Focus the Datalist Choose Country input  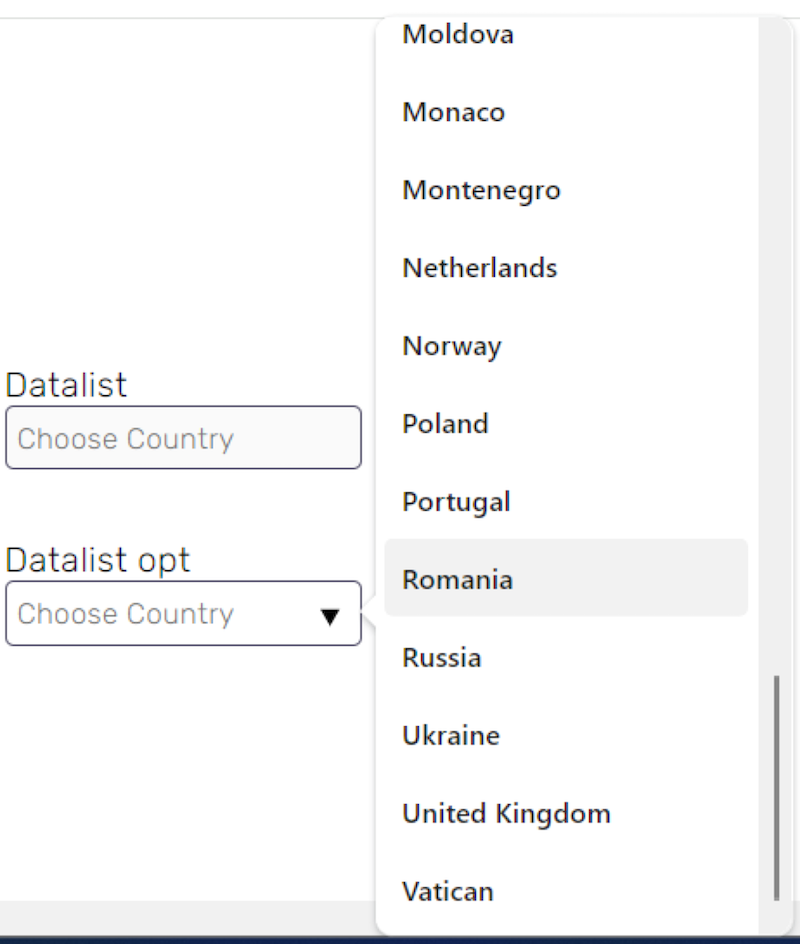point(184,438)
